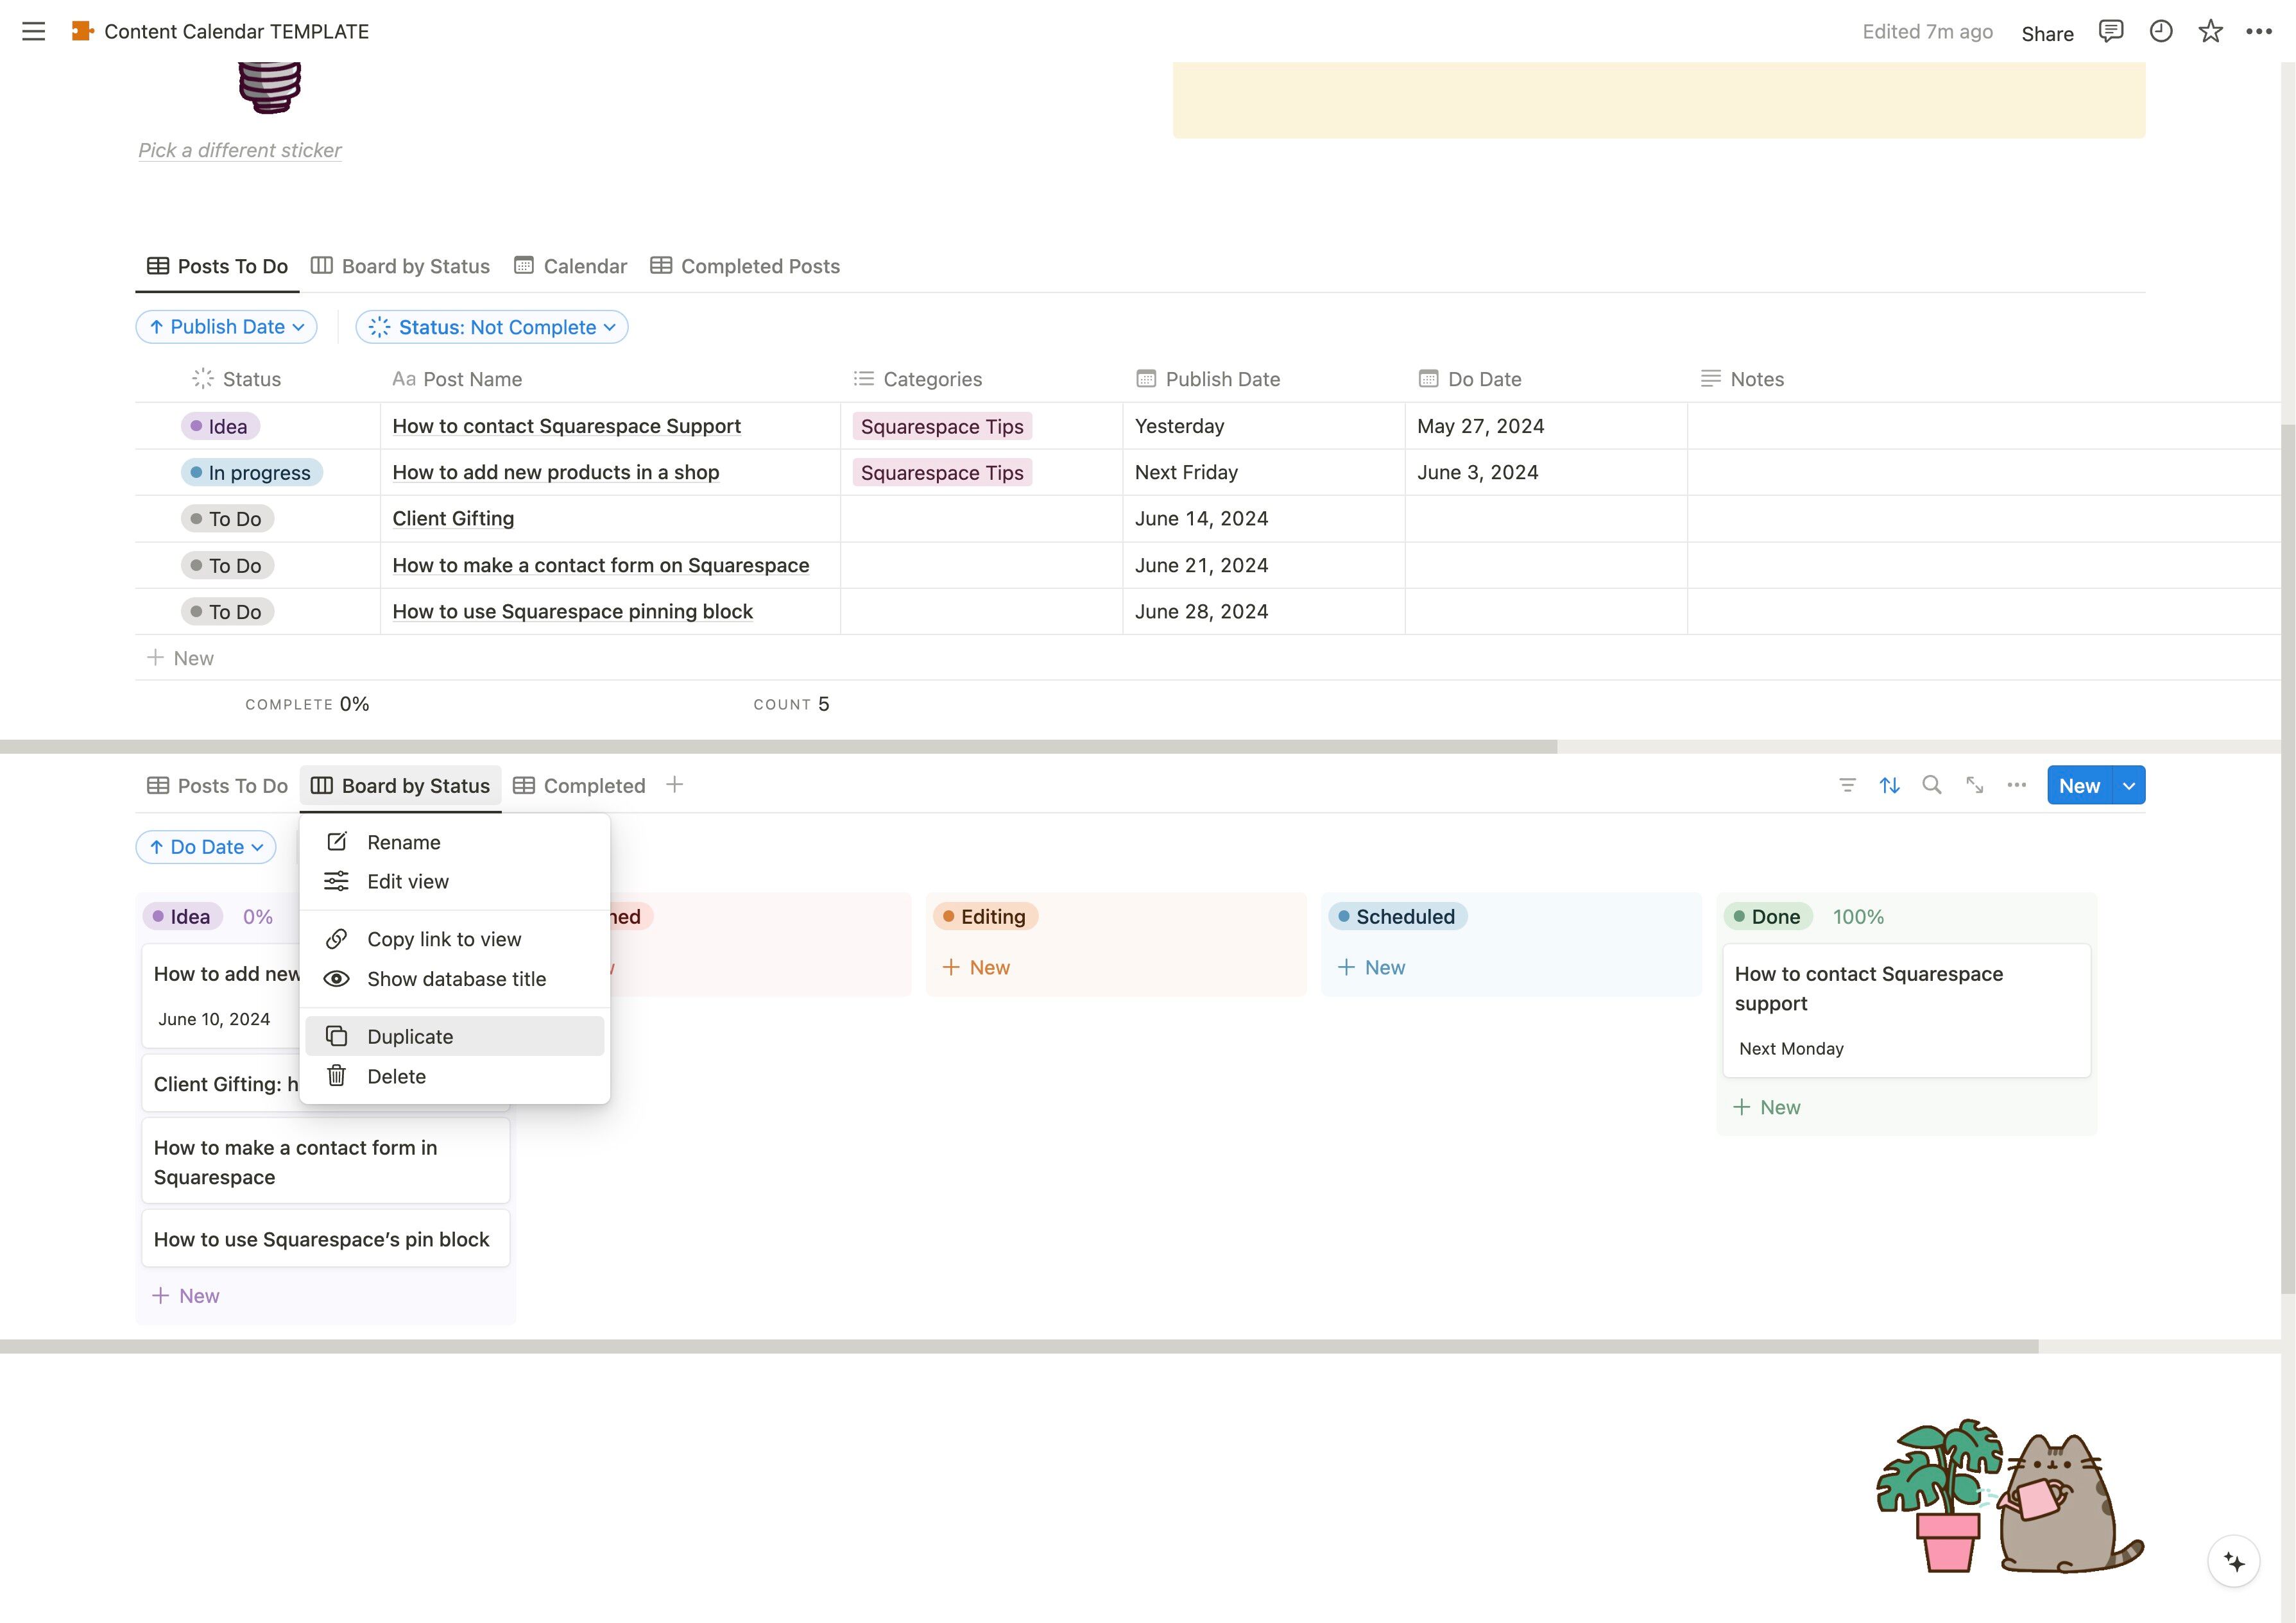Switch to the Calendar tab
Screen dimensions: 2296x1623
pos(571,266)
